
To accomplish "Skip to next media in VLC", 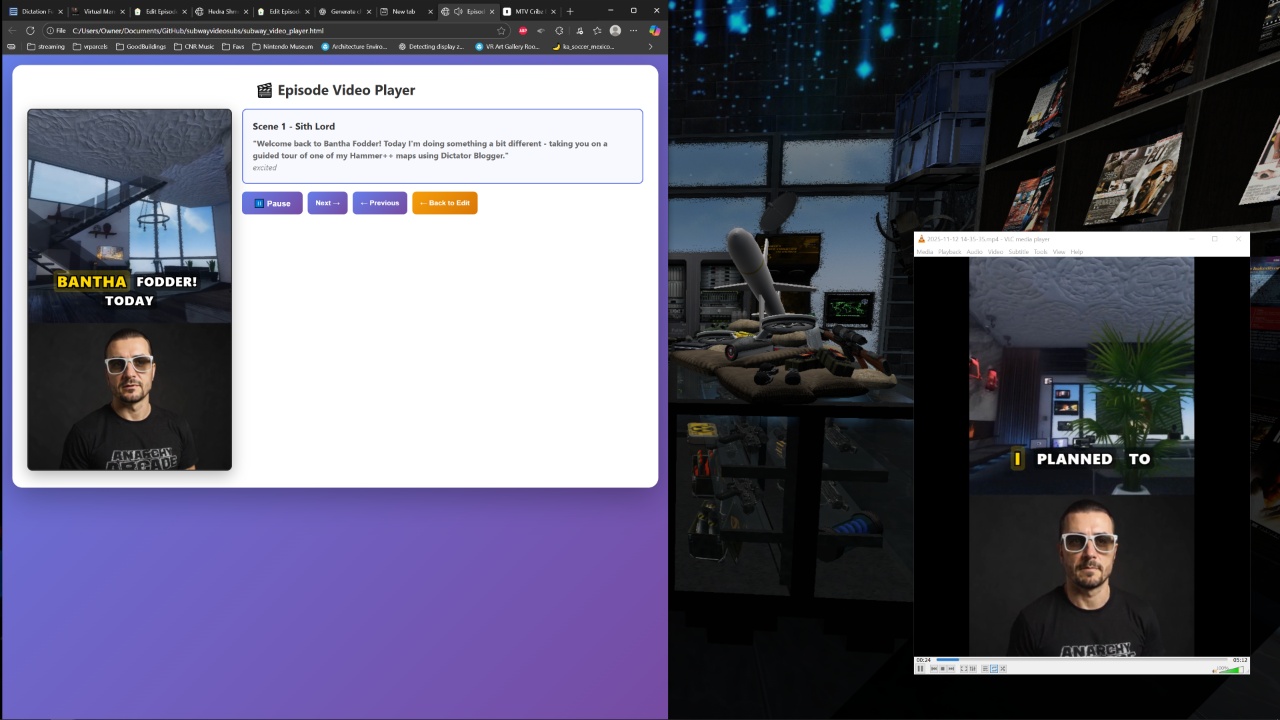I will [952, 669].
